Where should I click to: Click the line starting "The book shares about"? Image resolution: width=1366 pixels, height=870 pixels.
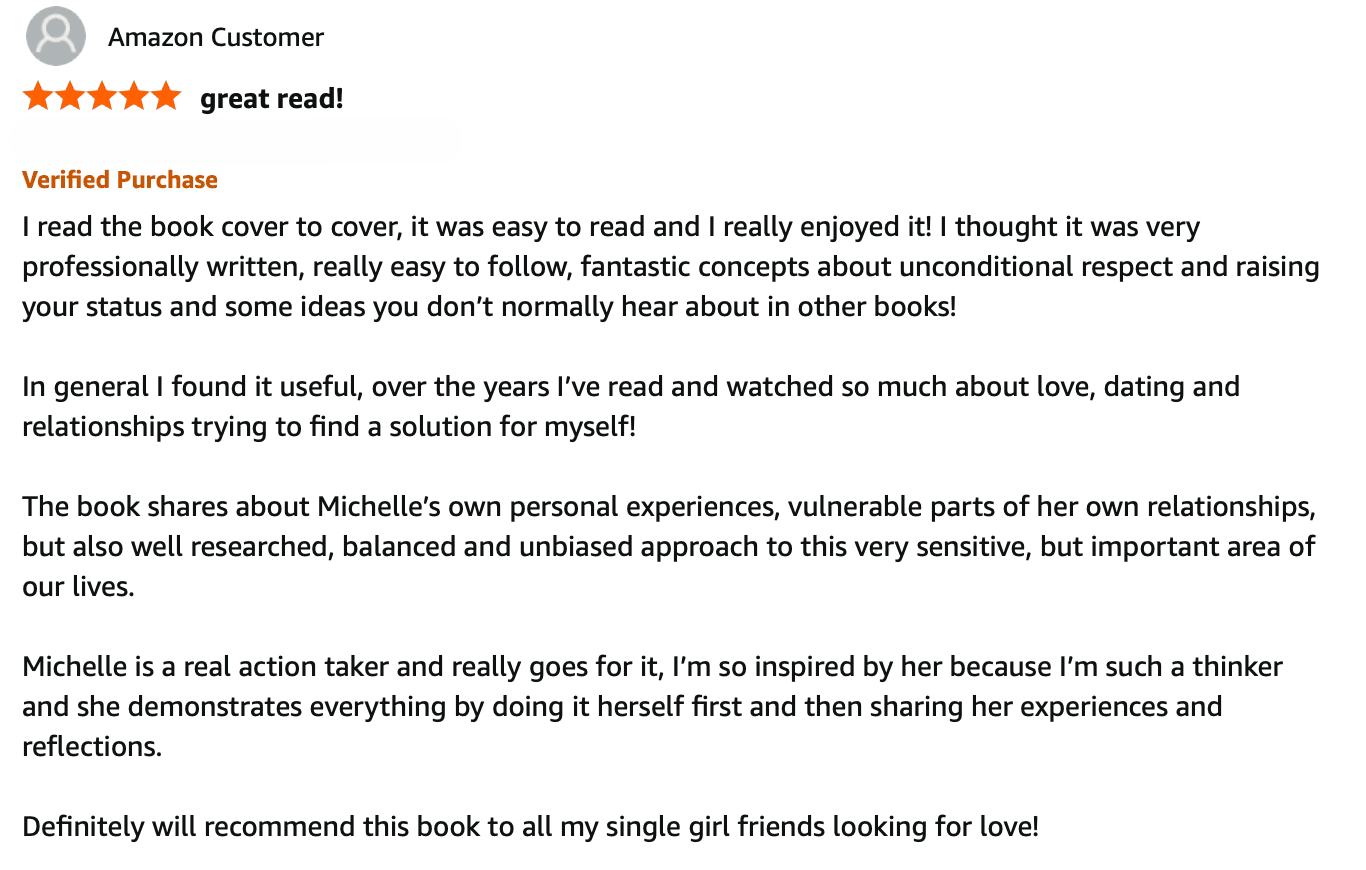tap(668, 507)
